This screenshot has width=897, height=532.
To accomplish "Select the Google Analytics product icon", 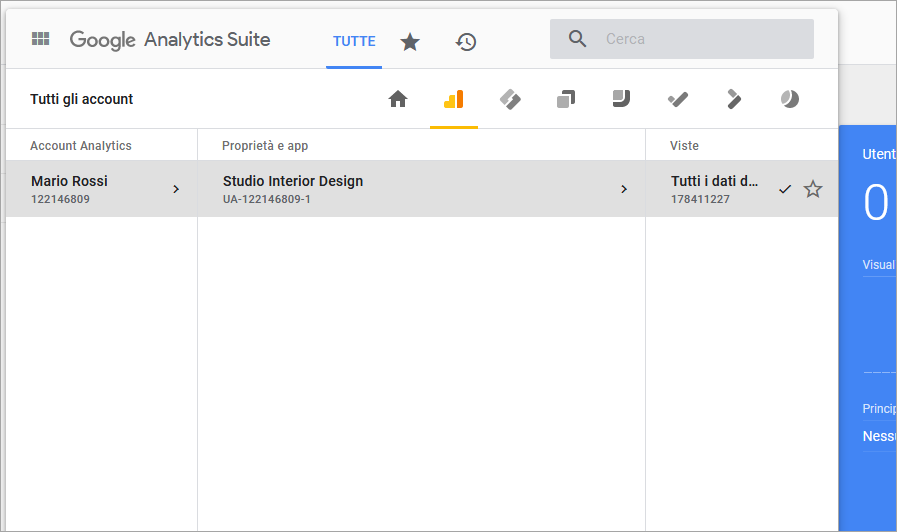I will 454,100.
